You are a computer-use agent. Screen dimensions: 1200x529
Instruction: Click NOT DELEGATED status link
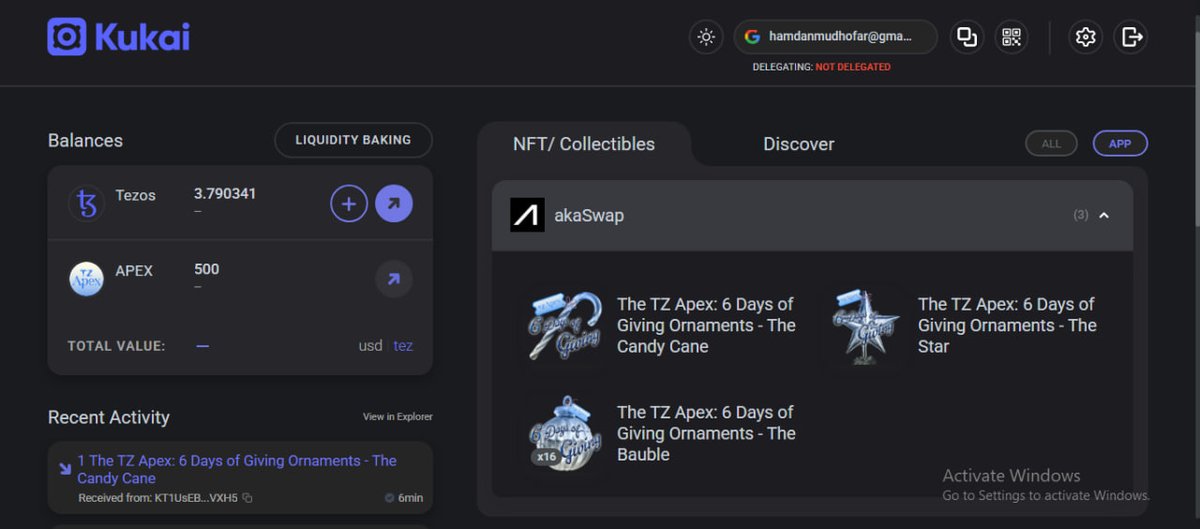(x=853, y=68)
